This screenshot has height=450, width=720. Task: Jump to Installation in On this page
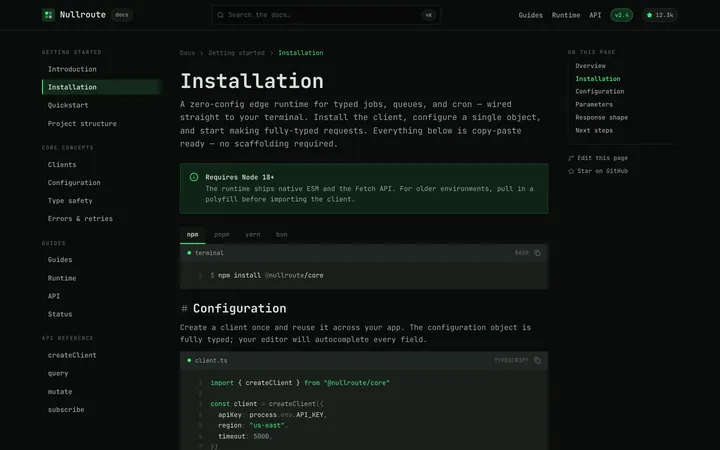click(x=598, y=79)
